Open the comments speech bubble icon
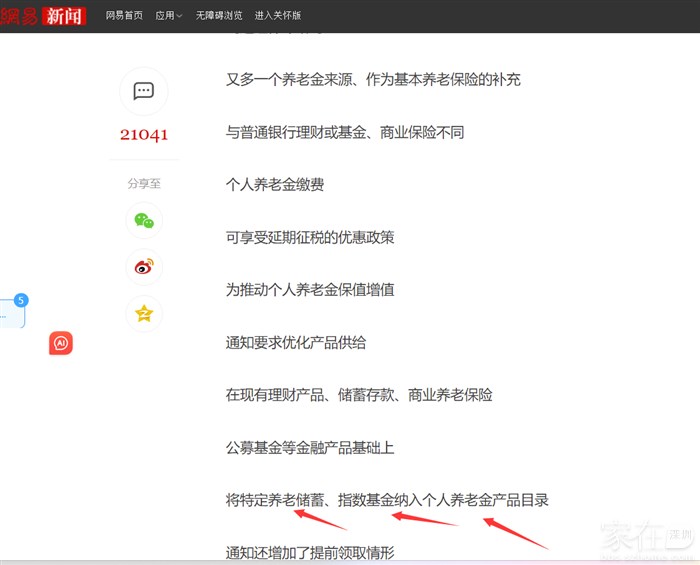Screen dimensions: 700x565 (x=143, y=91)
